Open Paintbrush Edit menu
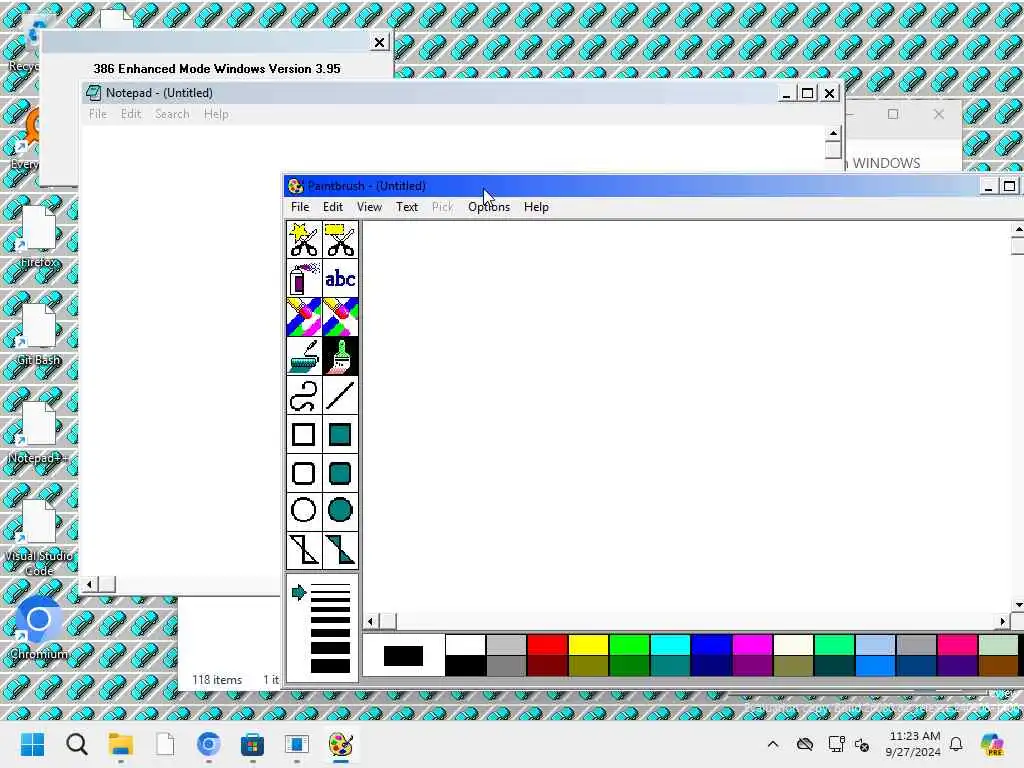The height and width of the screenshot is (768, 1024). click(332, 207)
